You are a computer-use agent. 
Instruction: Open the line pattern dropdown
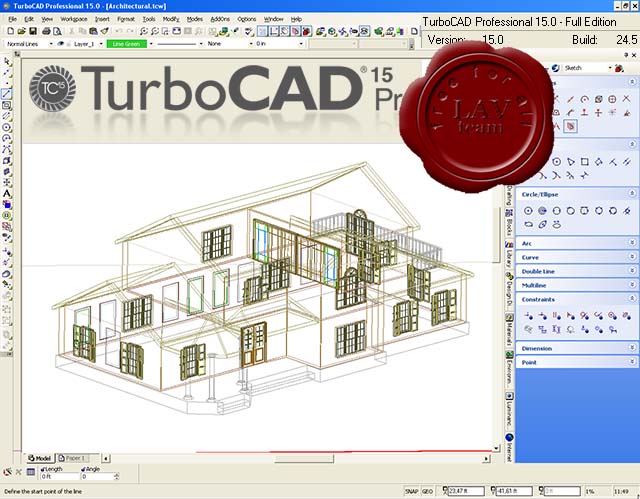click(x=201, y=44)
